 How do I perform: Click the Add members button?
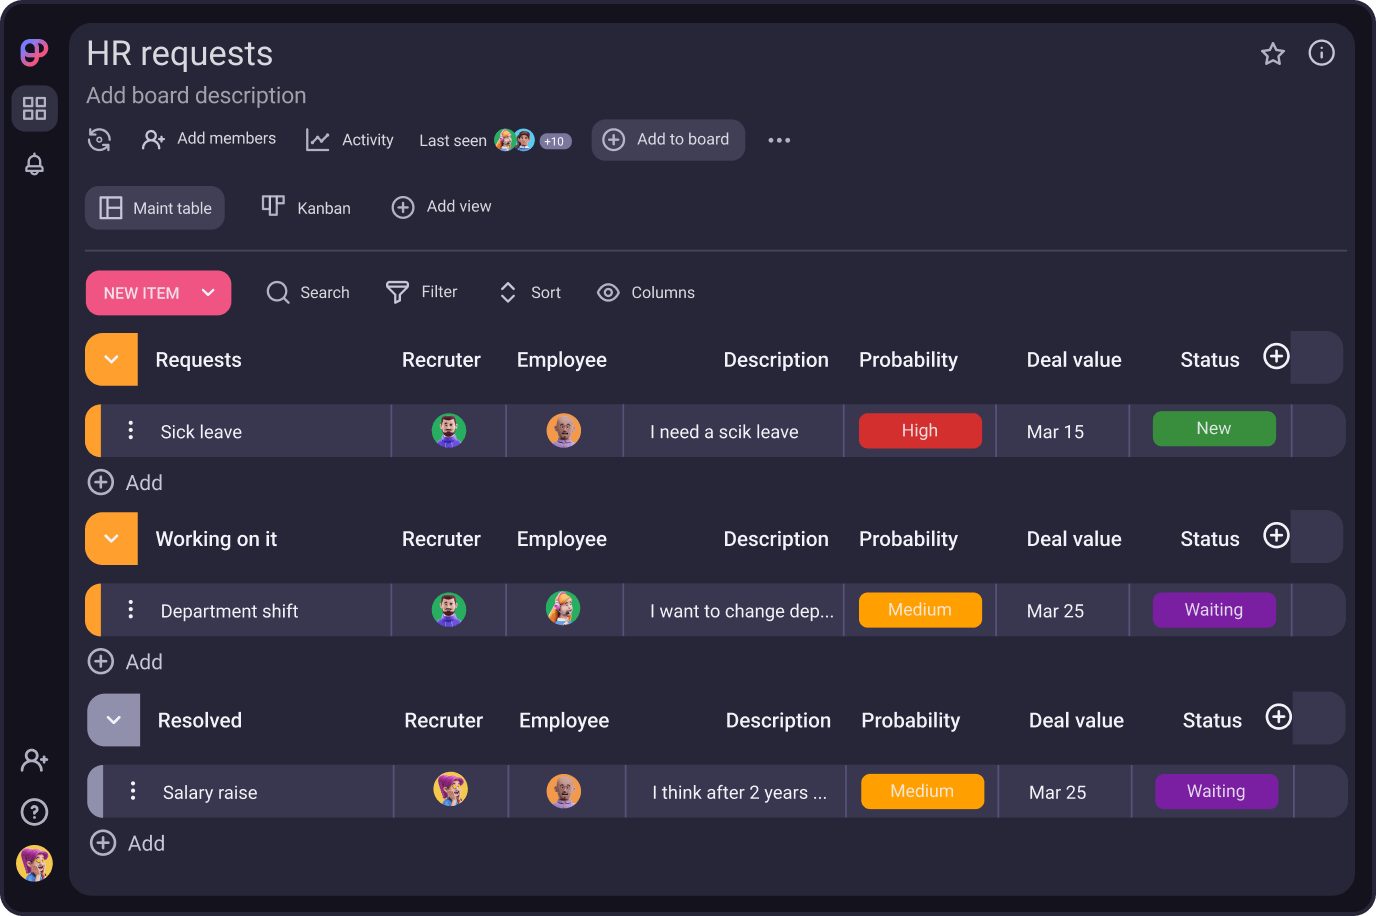(209, 140)
